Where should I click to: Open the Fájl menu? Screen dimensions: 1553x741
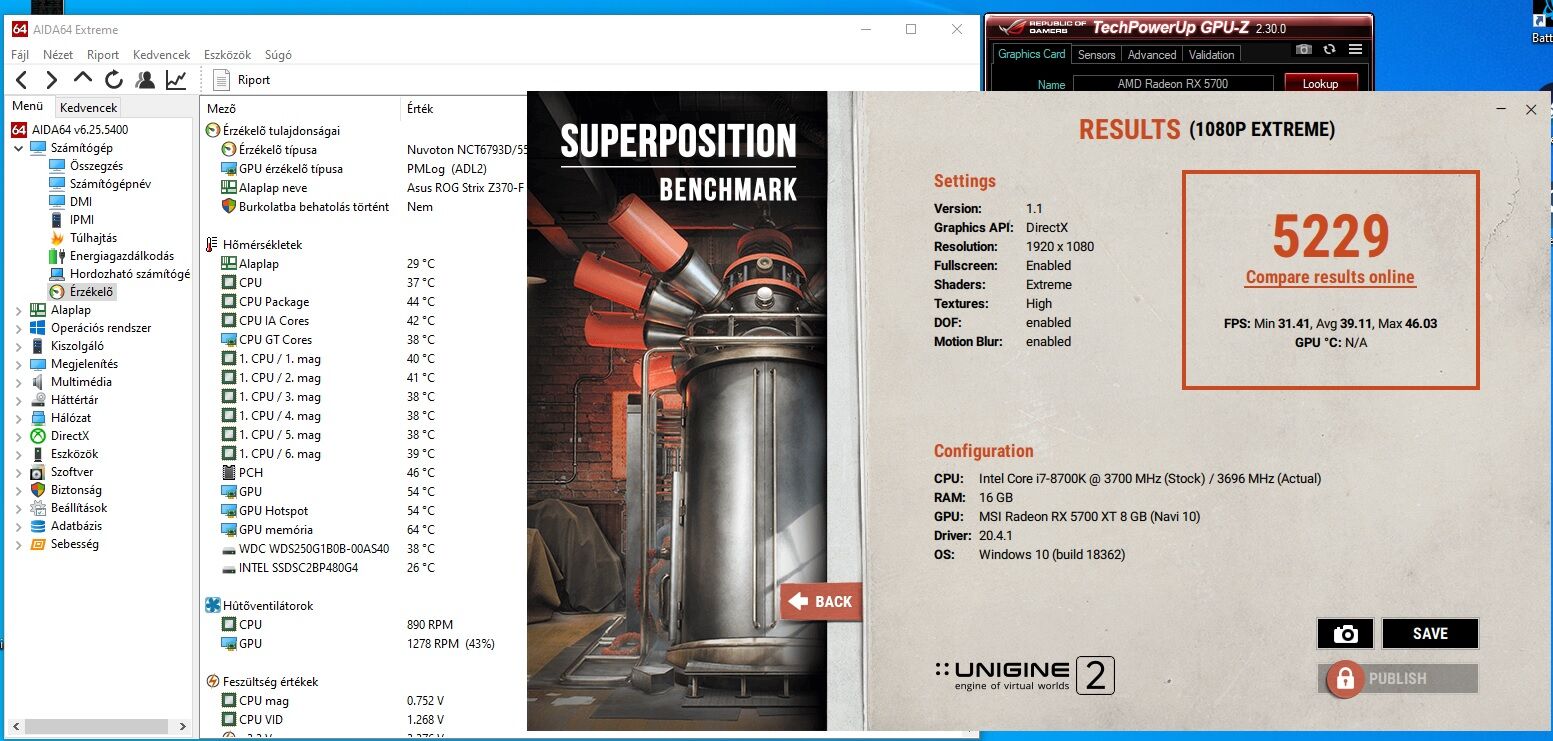click(20, 55)
